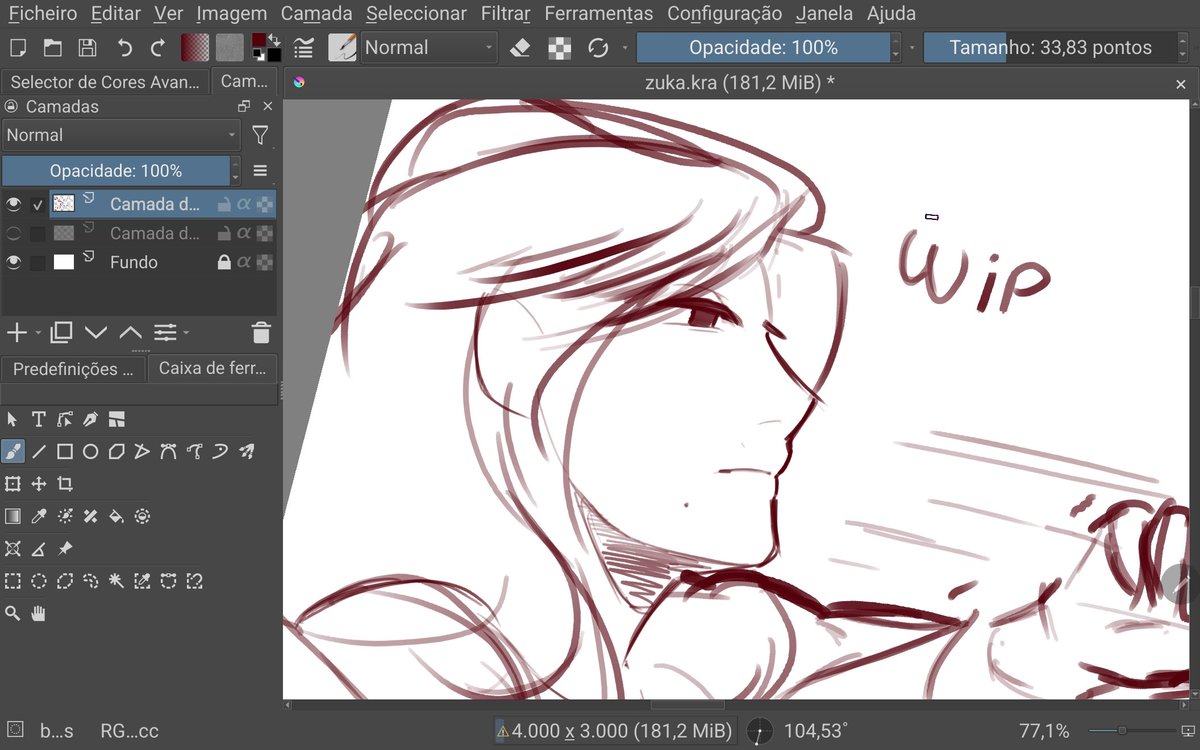Open the Camada menu

click(316, 14)
